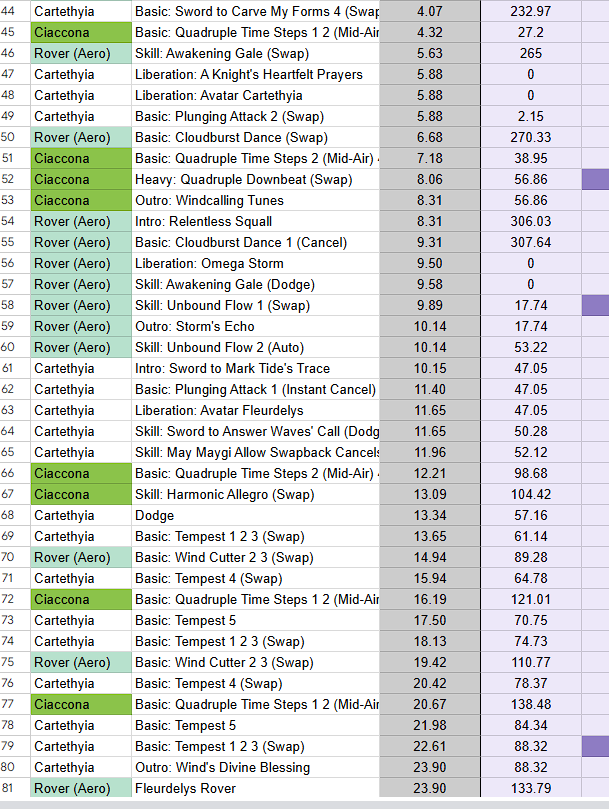The width and height of the screenshot is (609, 812).
Task: Select "Heavy: Quadruple Downbeat (Swap)" cell
Action: [256, 179]
